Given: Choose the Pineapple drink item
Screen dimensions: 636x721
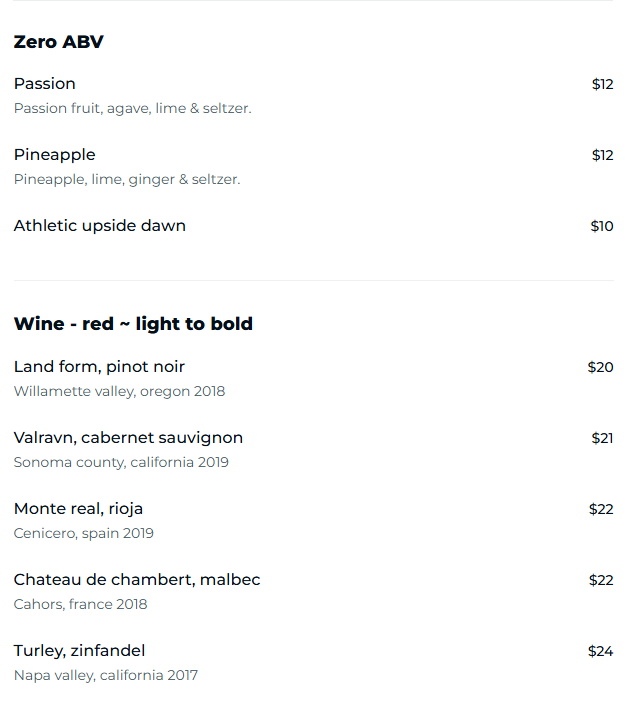Looking at the screenshot, I should (x=55, y=155).
